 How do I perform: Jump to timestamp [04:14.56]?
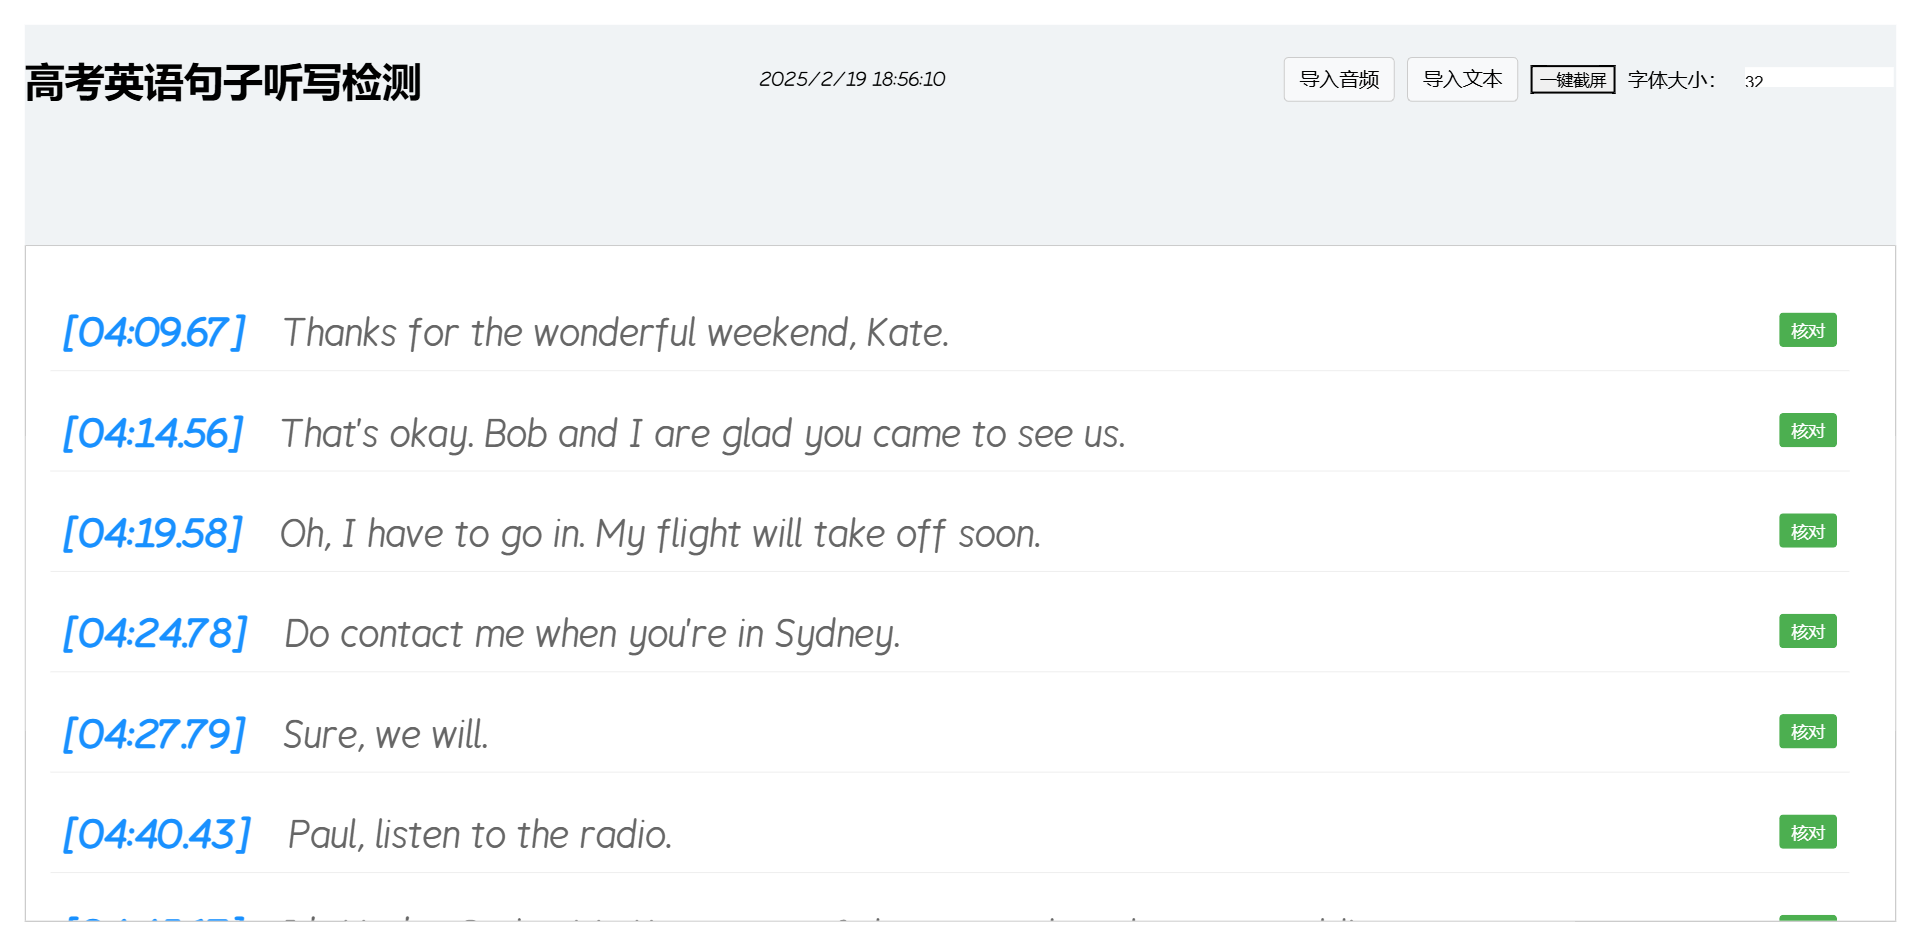coord(153,433)
